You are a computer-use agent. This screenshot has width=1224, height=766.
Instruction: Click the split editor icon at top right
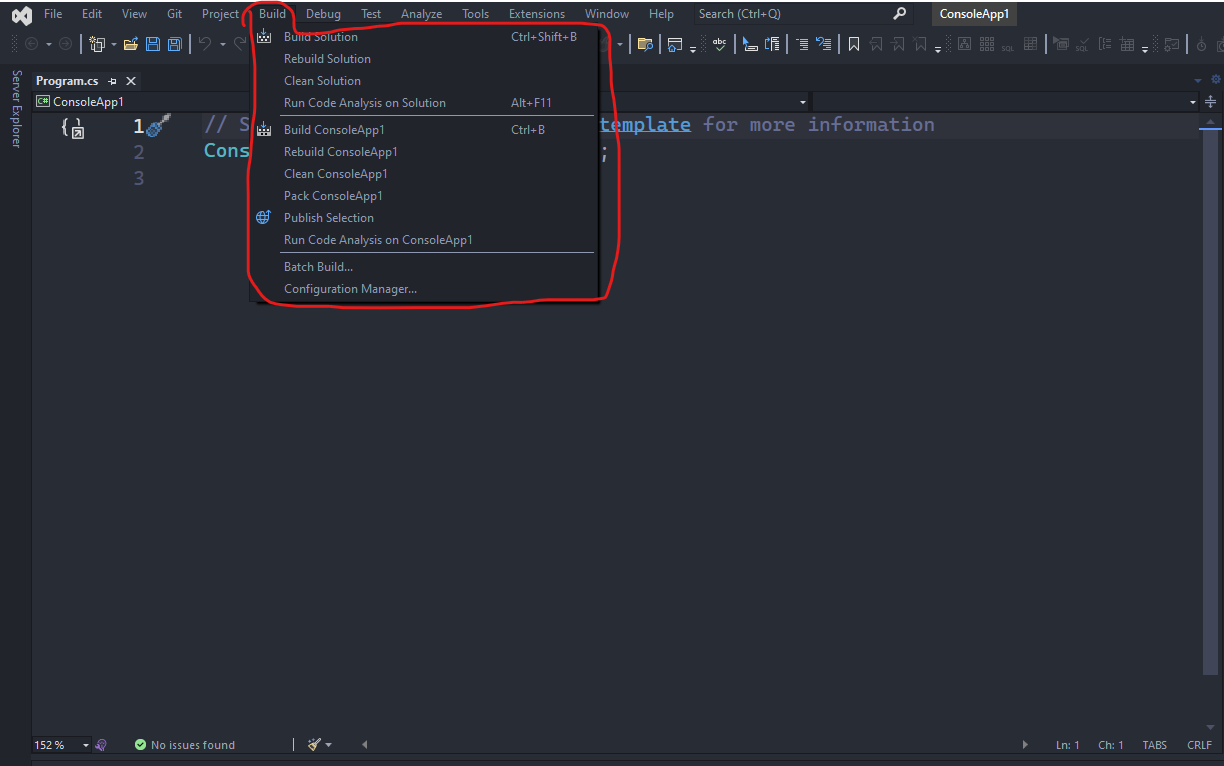tap(1211, 102)
